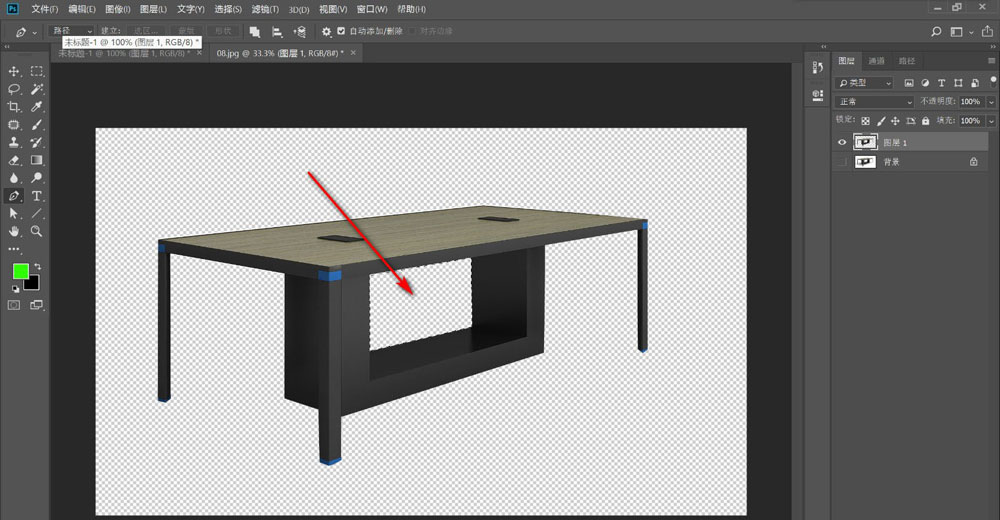Select the horizontal Type tool
This screenshot has width=1000, height=520.
[x=37, y=196]
